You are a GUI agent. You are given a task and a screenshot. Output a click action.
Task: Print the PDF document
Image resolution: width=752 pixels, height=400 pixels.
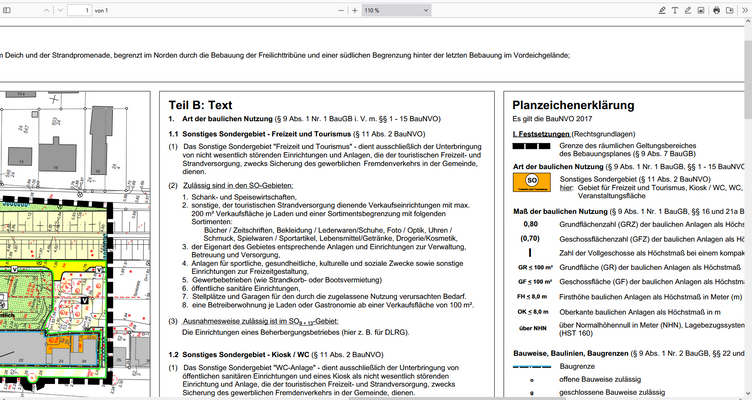pos(717,9)
